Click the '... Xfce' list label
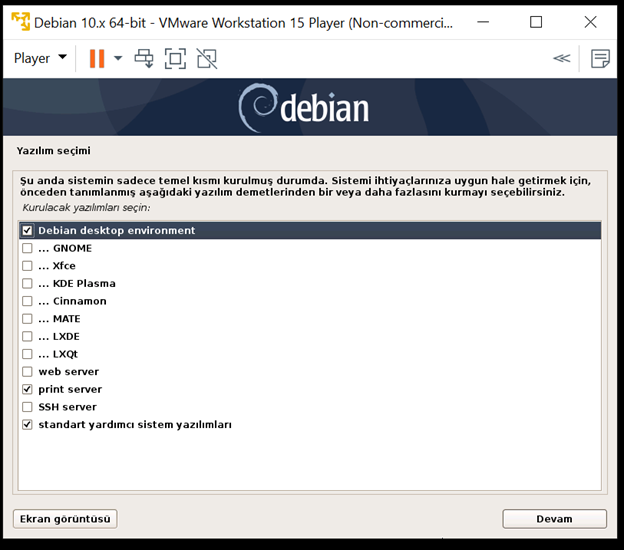This screenshot has width=624, height=550. point(57,265)
